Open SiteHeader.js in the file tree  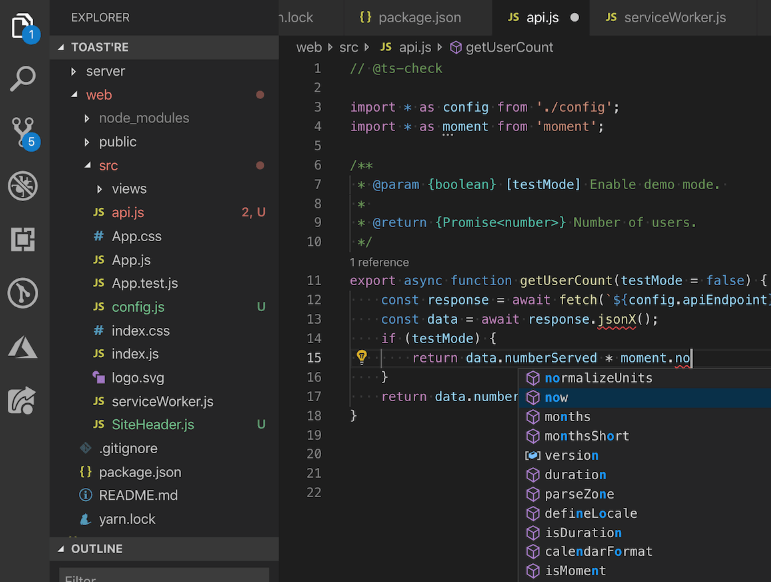point(152,425)
